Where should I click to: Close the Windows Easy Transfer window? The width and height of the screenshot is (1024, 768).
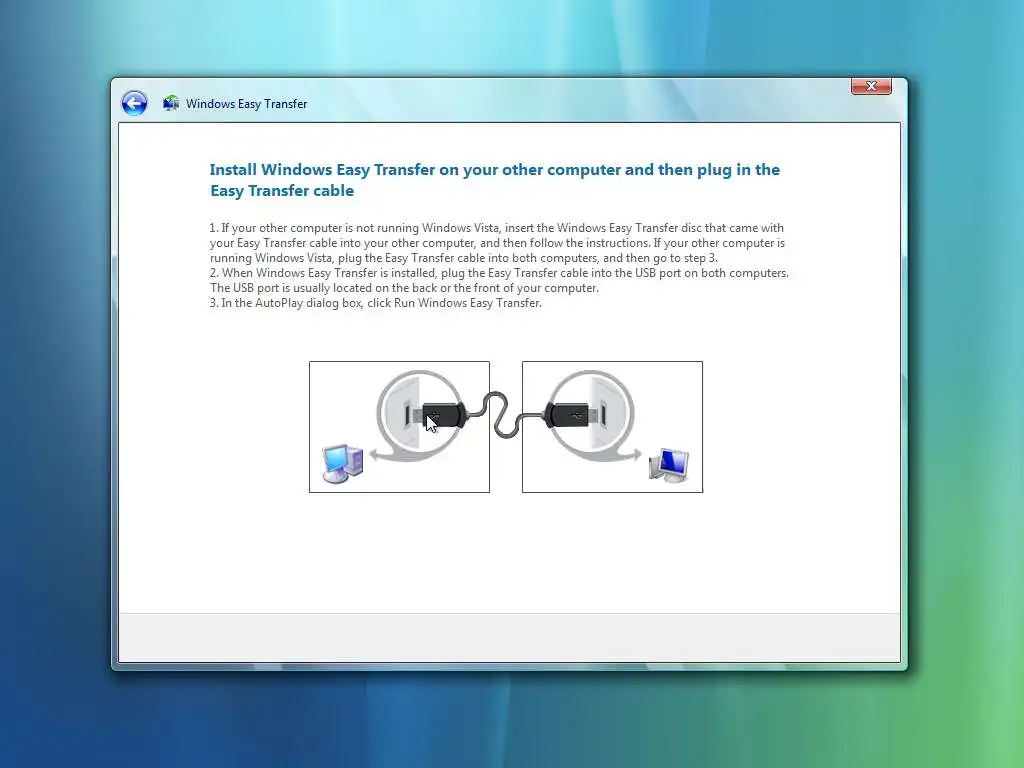tap(871, 86)
